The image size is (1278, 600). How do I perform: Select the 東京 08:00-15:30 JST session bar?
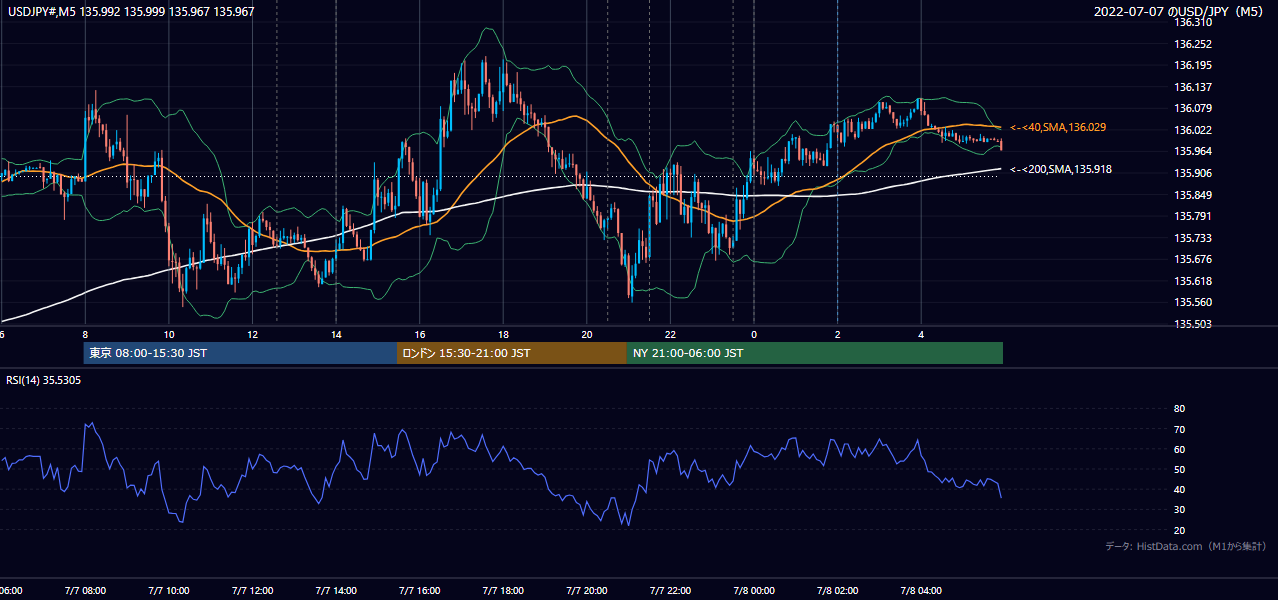[241, 353]
